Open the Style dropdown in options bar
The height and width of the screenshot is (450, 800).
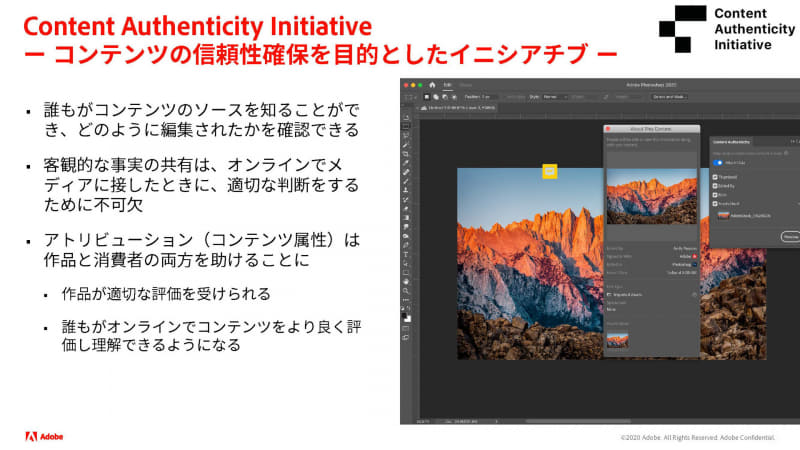(555, 97)
